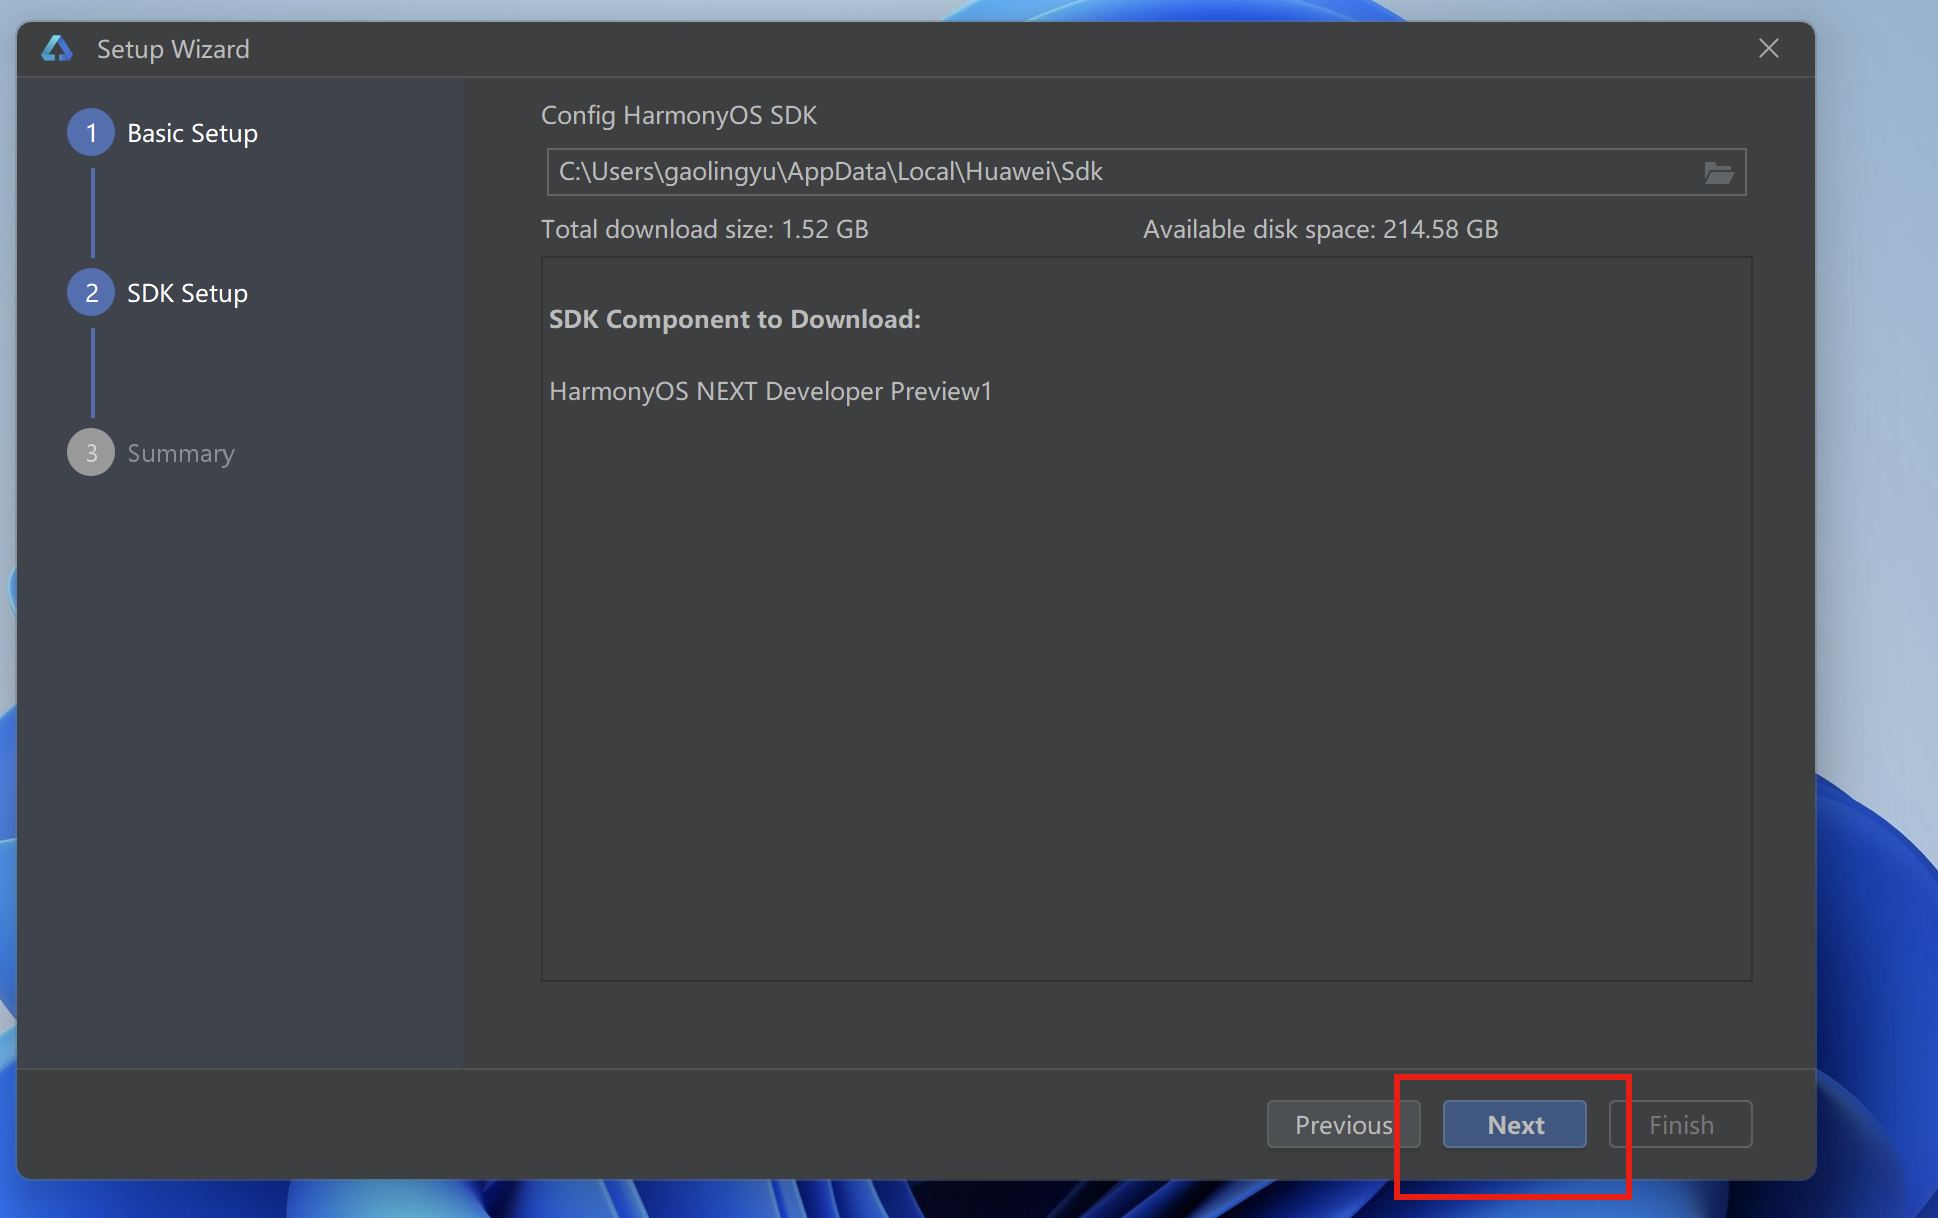1938x1218 pixels.
Task: Click the Next button
Action: 1514,1125
